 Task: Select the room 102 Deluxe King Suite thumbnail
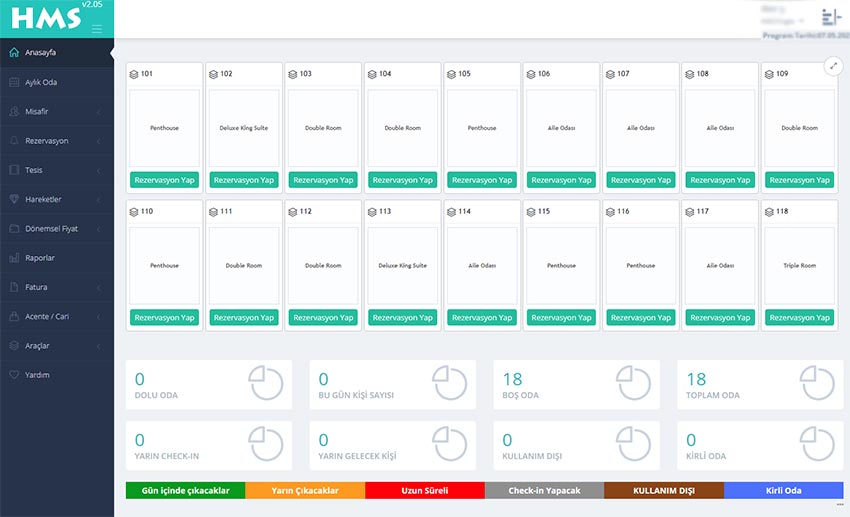[x=244, y=128]
